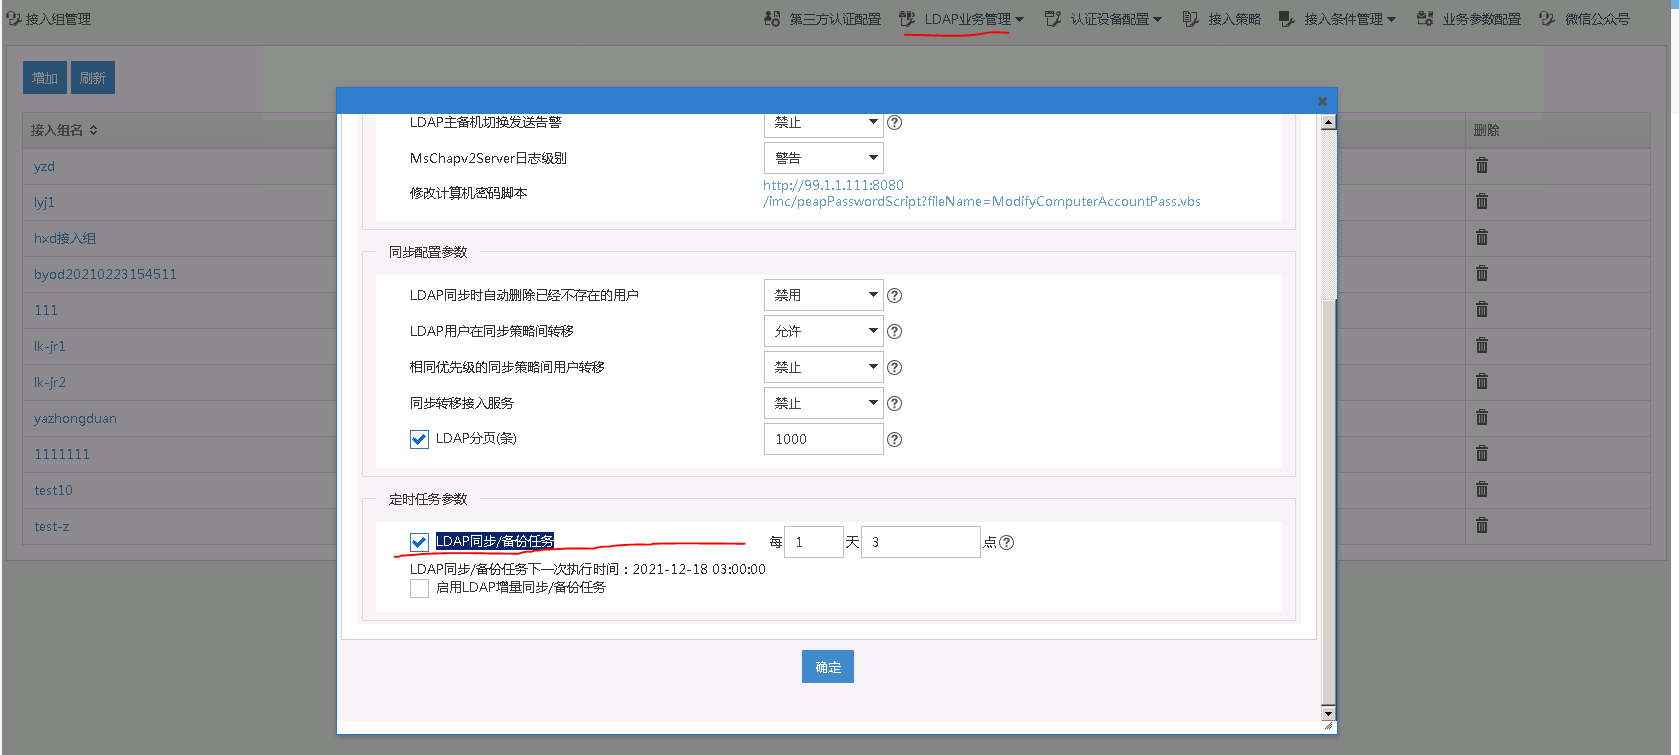Open the hxd接入组 group link
The width and height of the screenshot is (1679, 755).
(65, 238)
